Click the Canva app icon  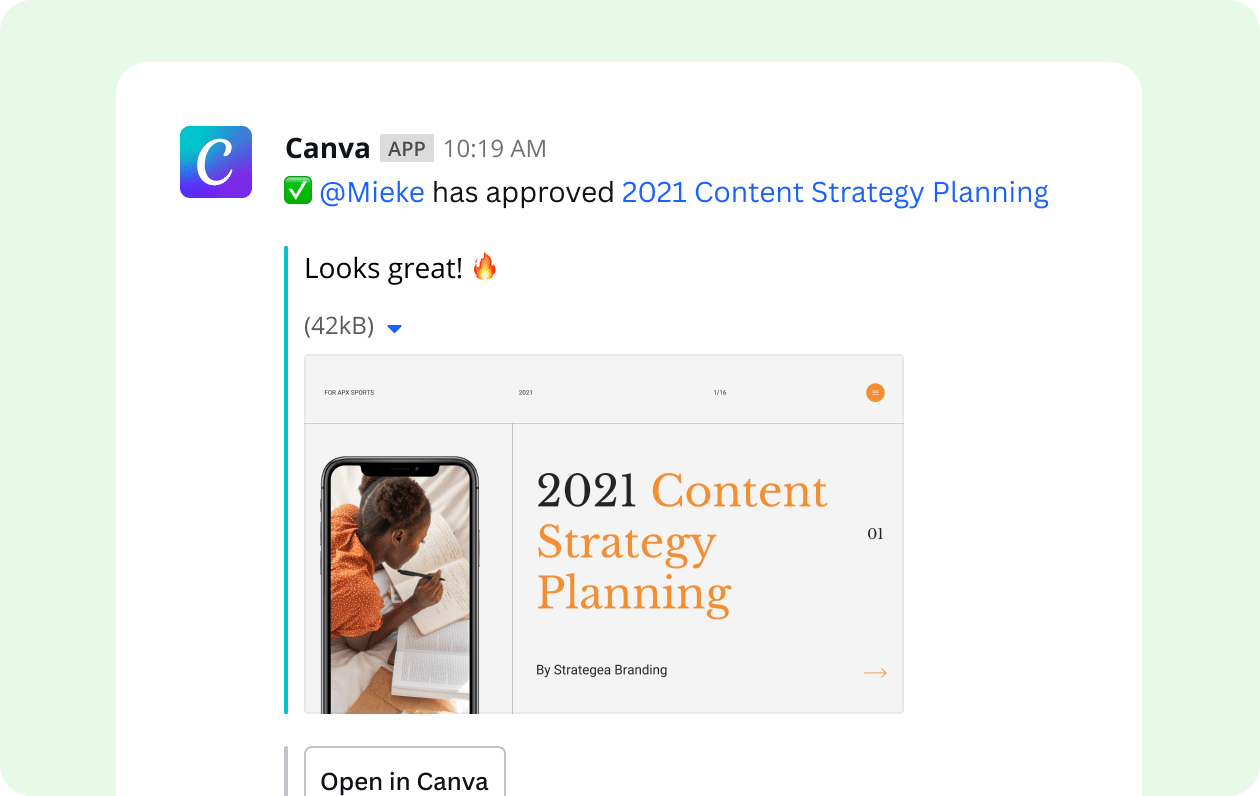[216, 161]
